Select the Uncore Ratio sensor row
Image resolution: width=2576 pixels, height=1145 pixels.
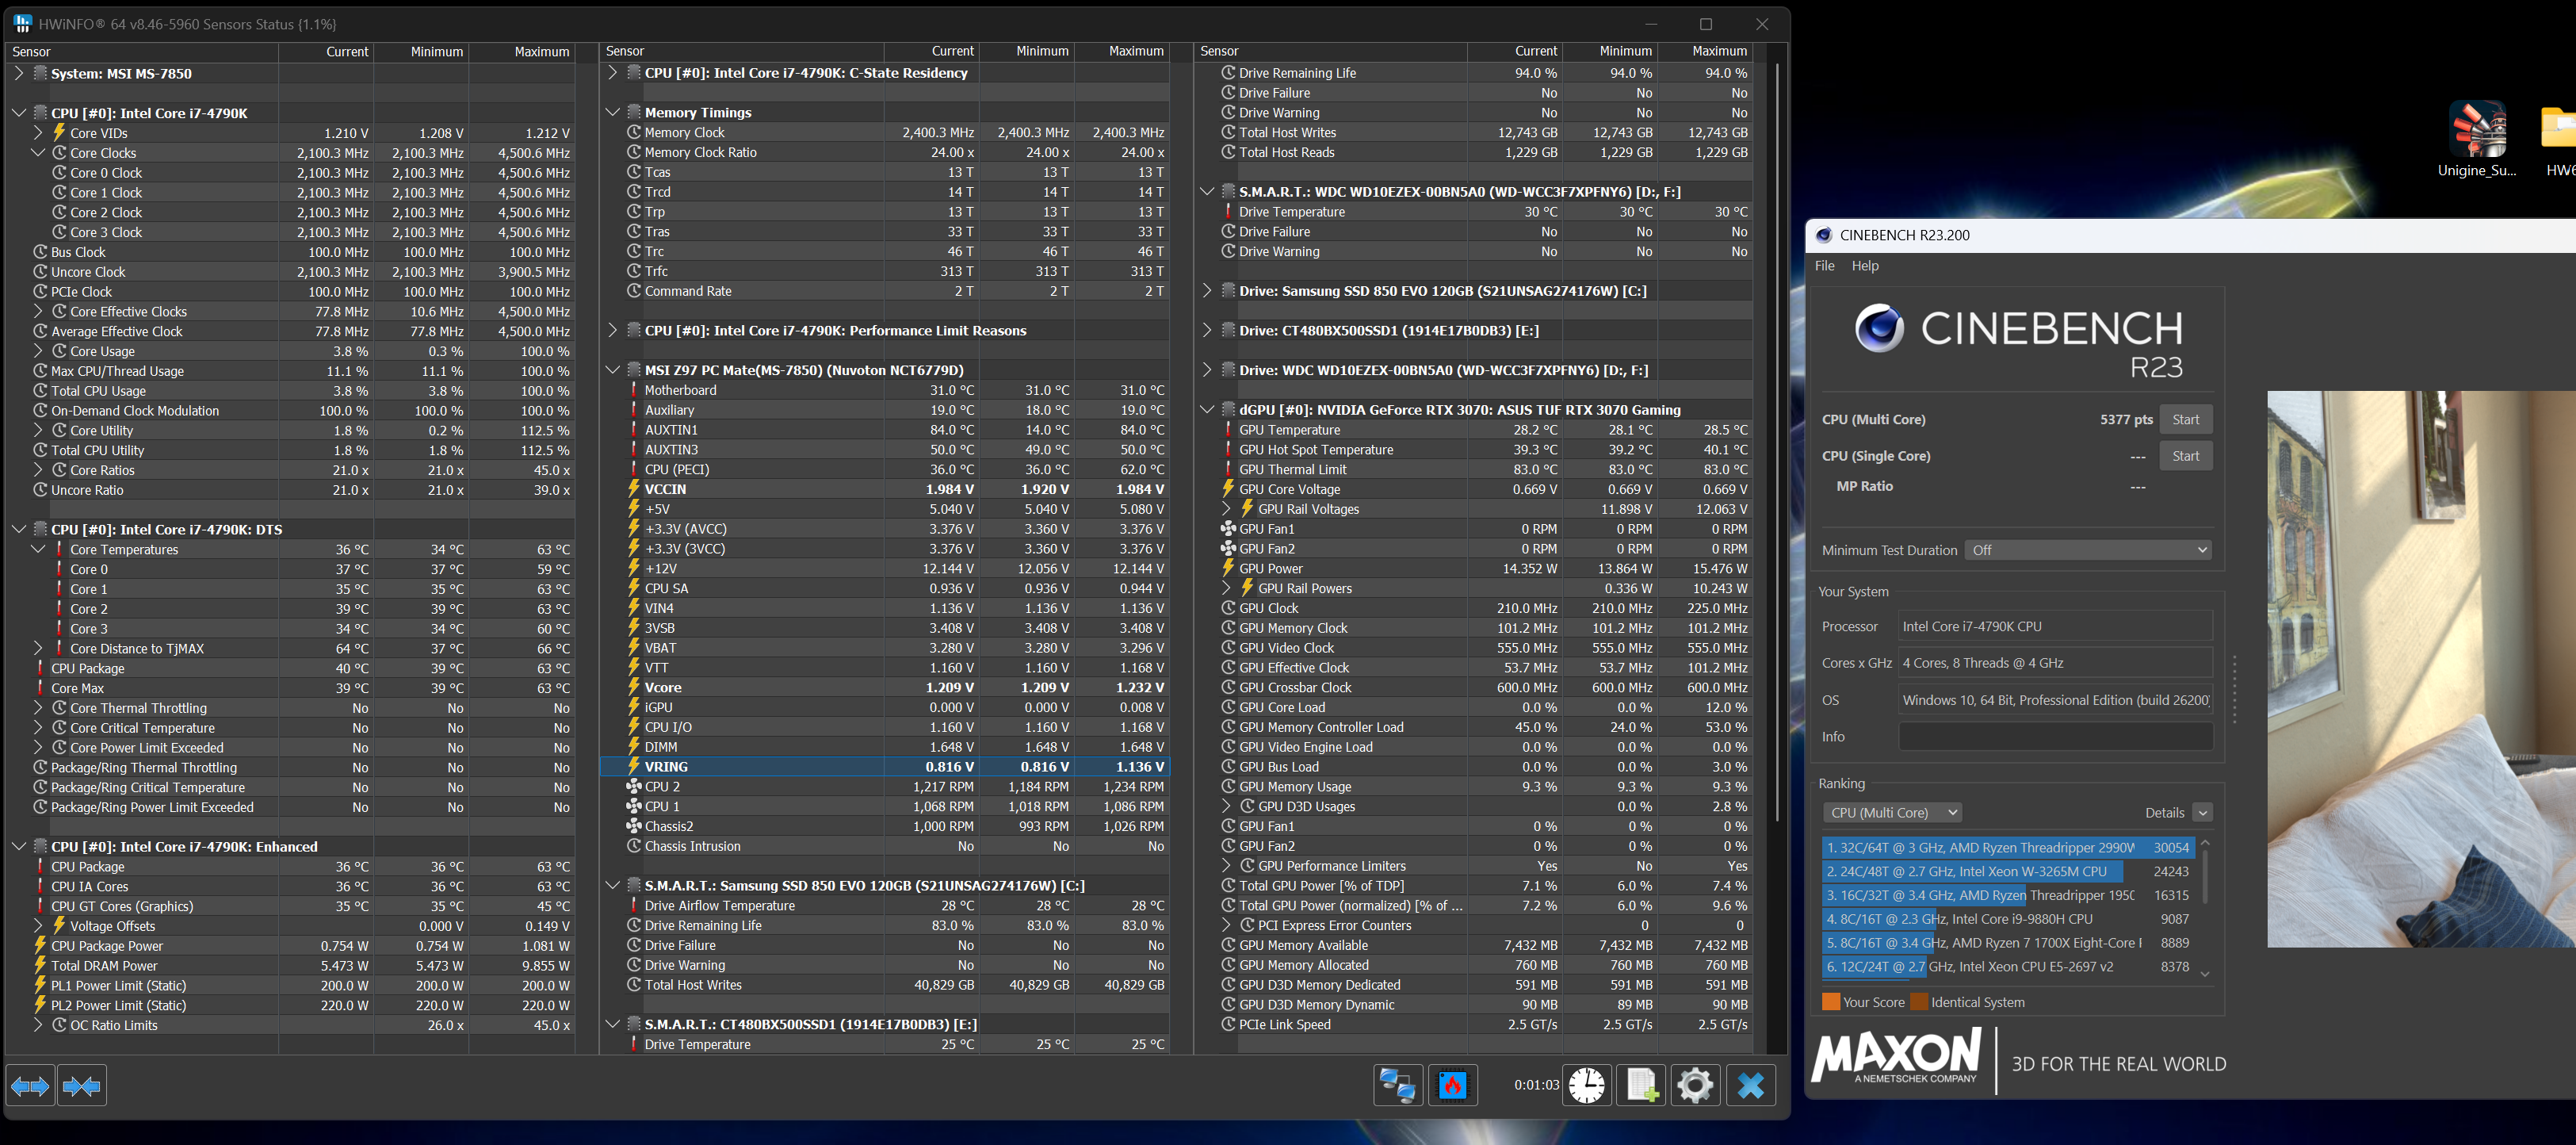(292, 490)
